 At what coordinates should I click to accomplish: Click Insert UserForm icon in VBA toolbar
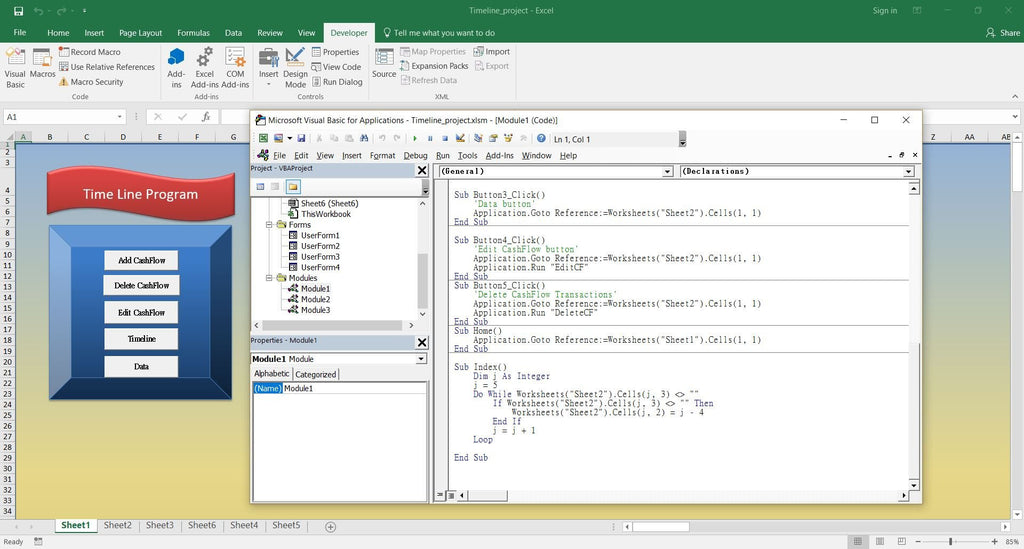[279, 138]
